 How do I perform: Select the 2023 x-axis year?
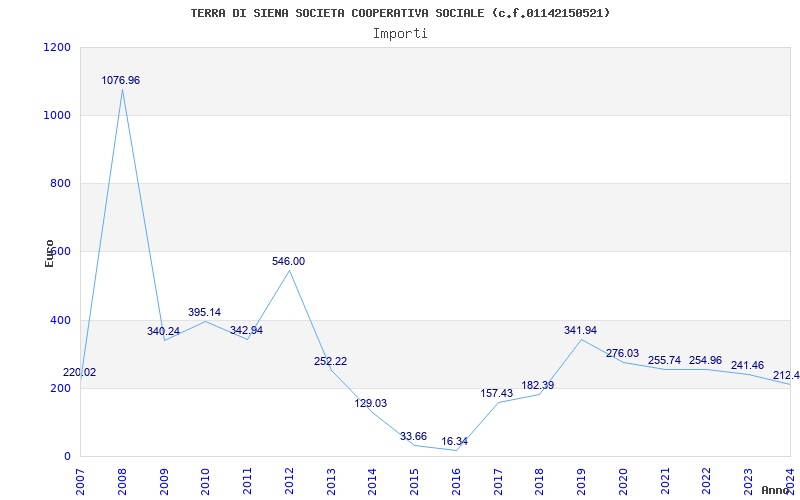(x=748, y=482)
